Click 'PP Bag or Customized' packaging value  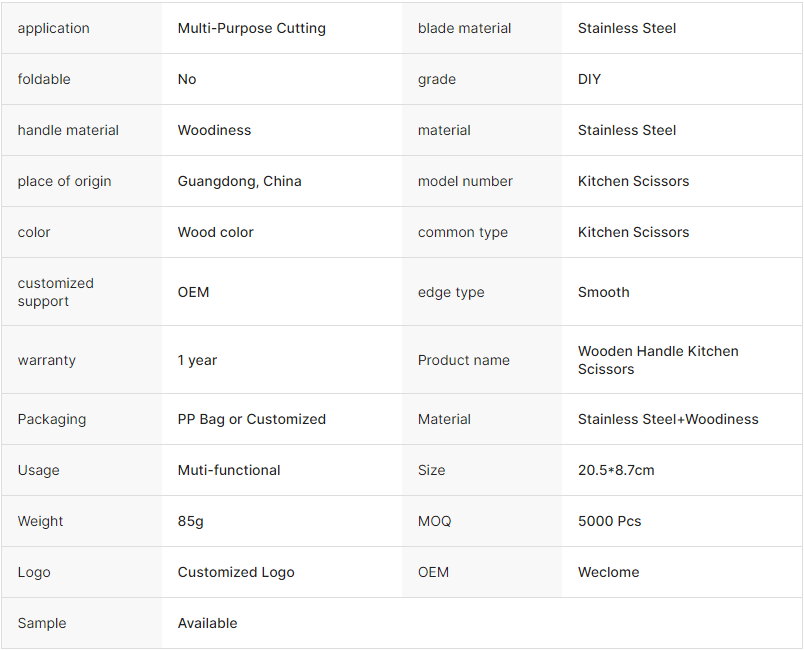(251, 419)
